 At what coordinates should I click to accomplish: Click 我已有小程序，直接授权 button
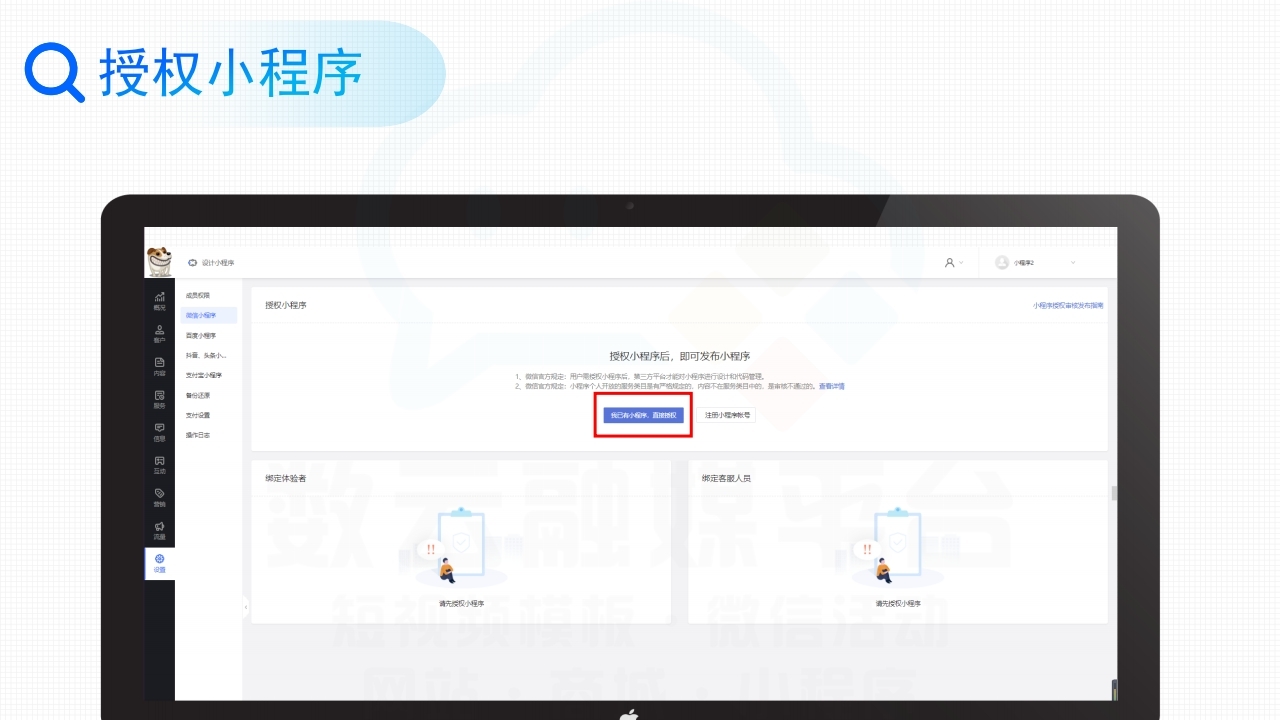coord(644,415)
